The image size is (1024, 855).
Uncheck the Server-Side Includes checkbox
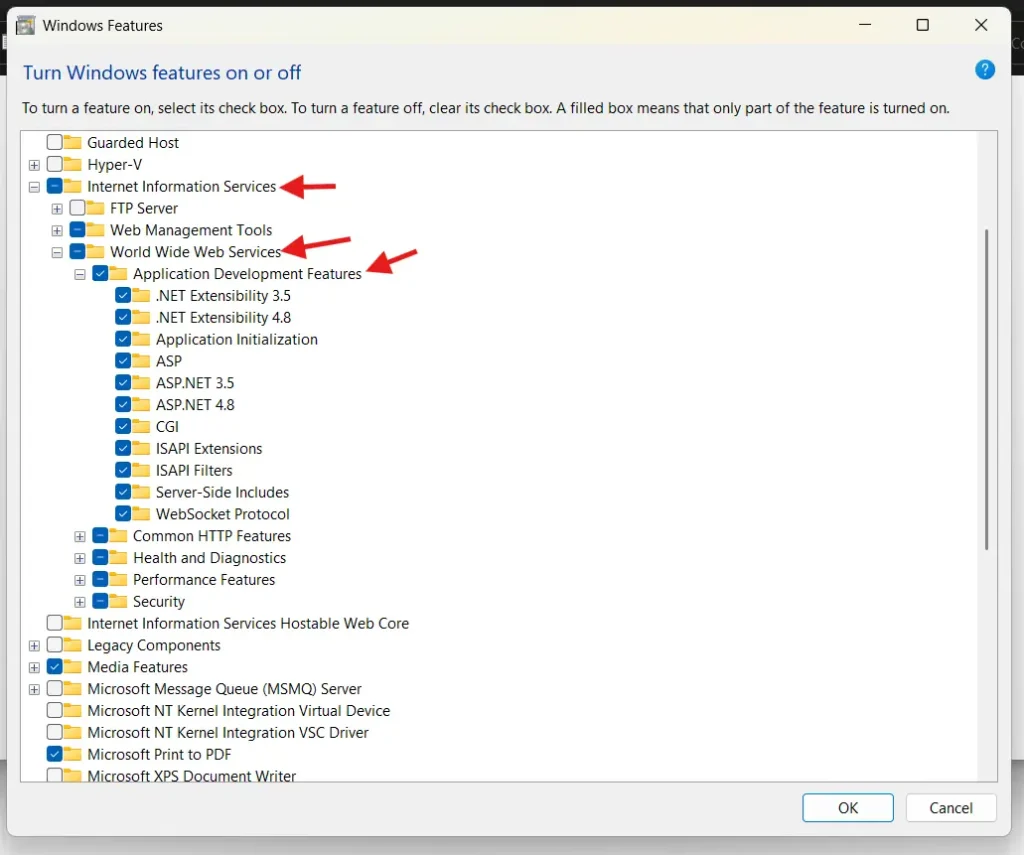[123, 492]
